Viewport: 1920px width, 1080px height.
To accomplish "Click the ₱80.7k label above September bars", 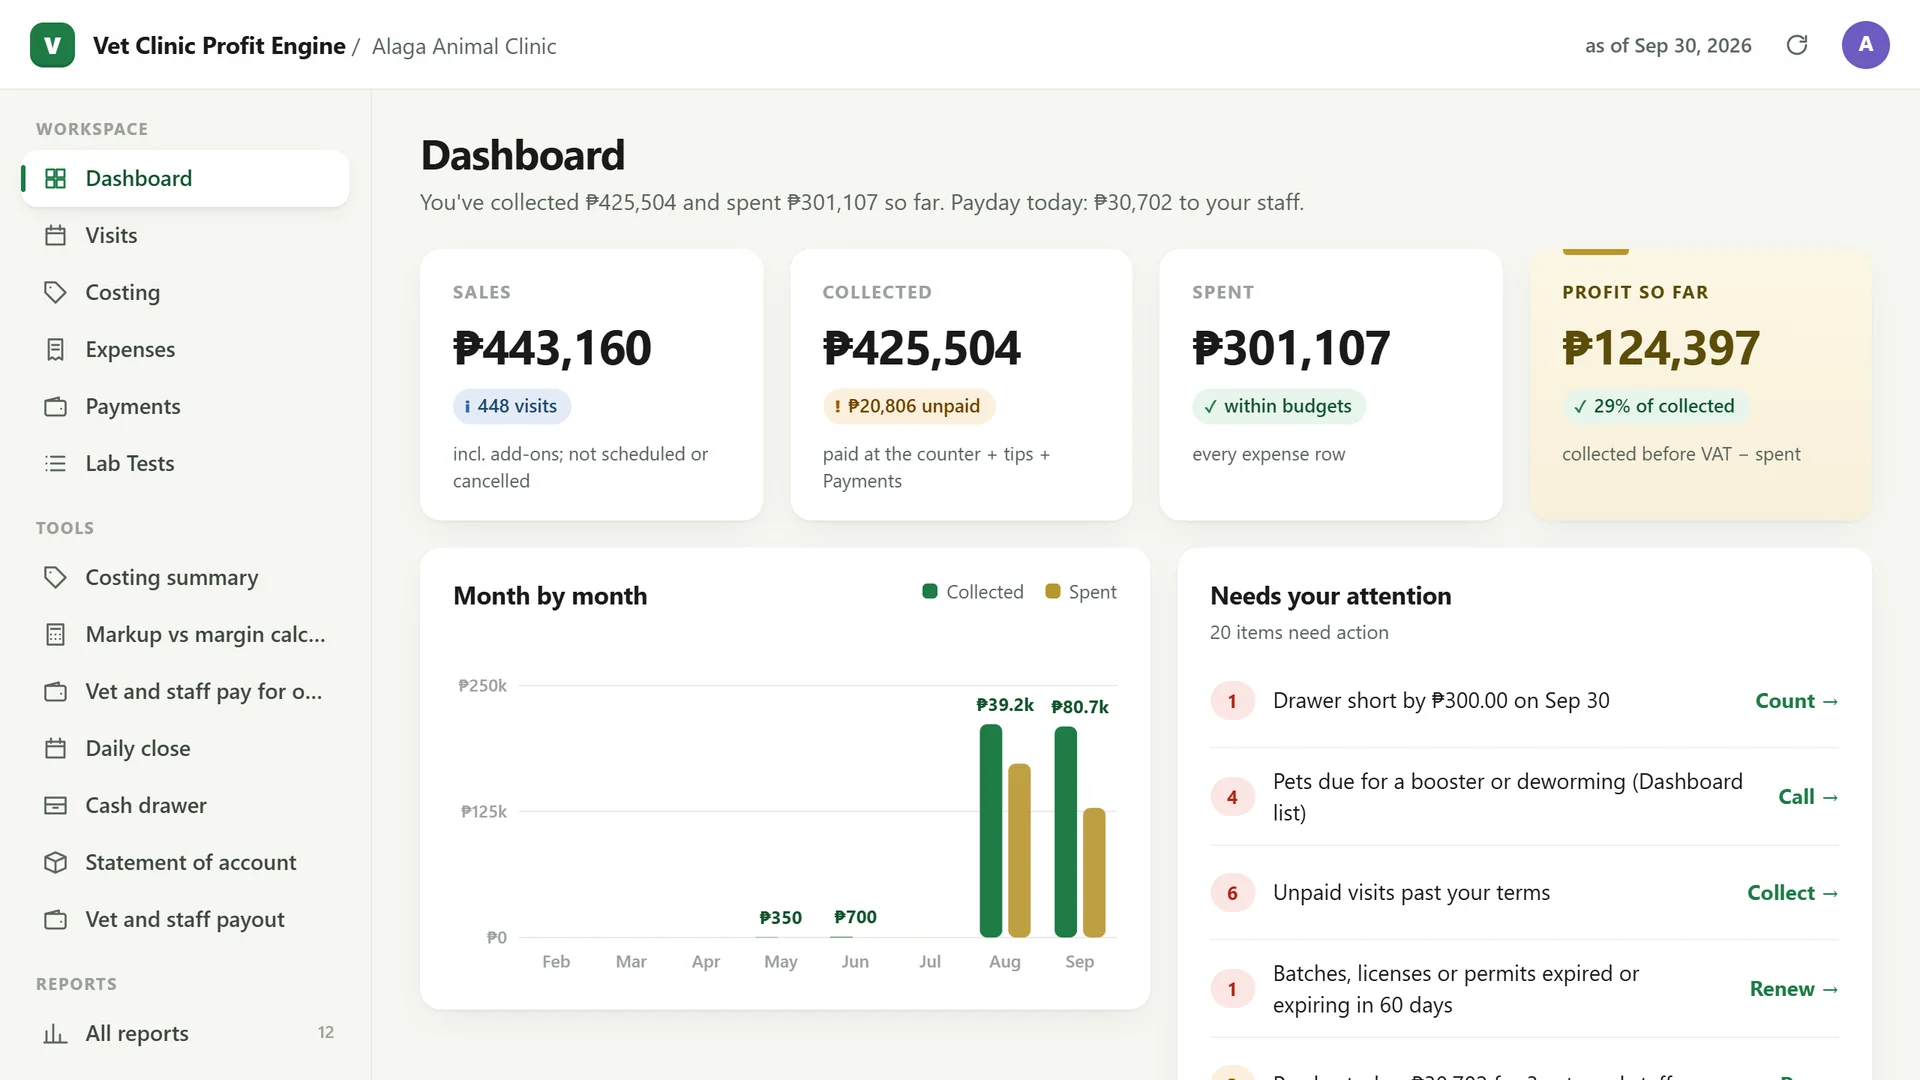I will 1080,707.
